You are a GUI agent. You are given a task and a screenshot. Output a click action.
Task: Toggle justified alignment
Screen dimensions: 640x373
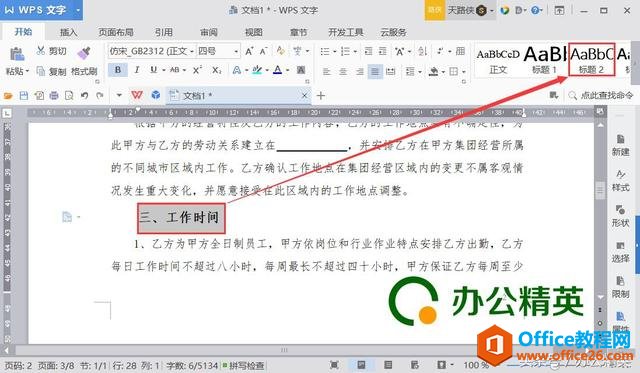click(375, 72)
